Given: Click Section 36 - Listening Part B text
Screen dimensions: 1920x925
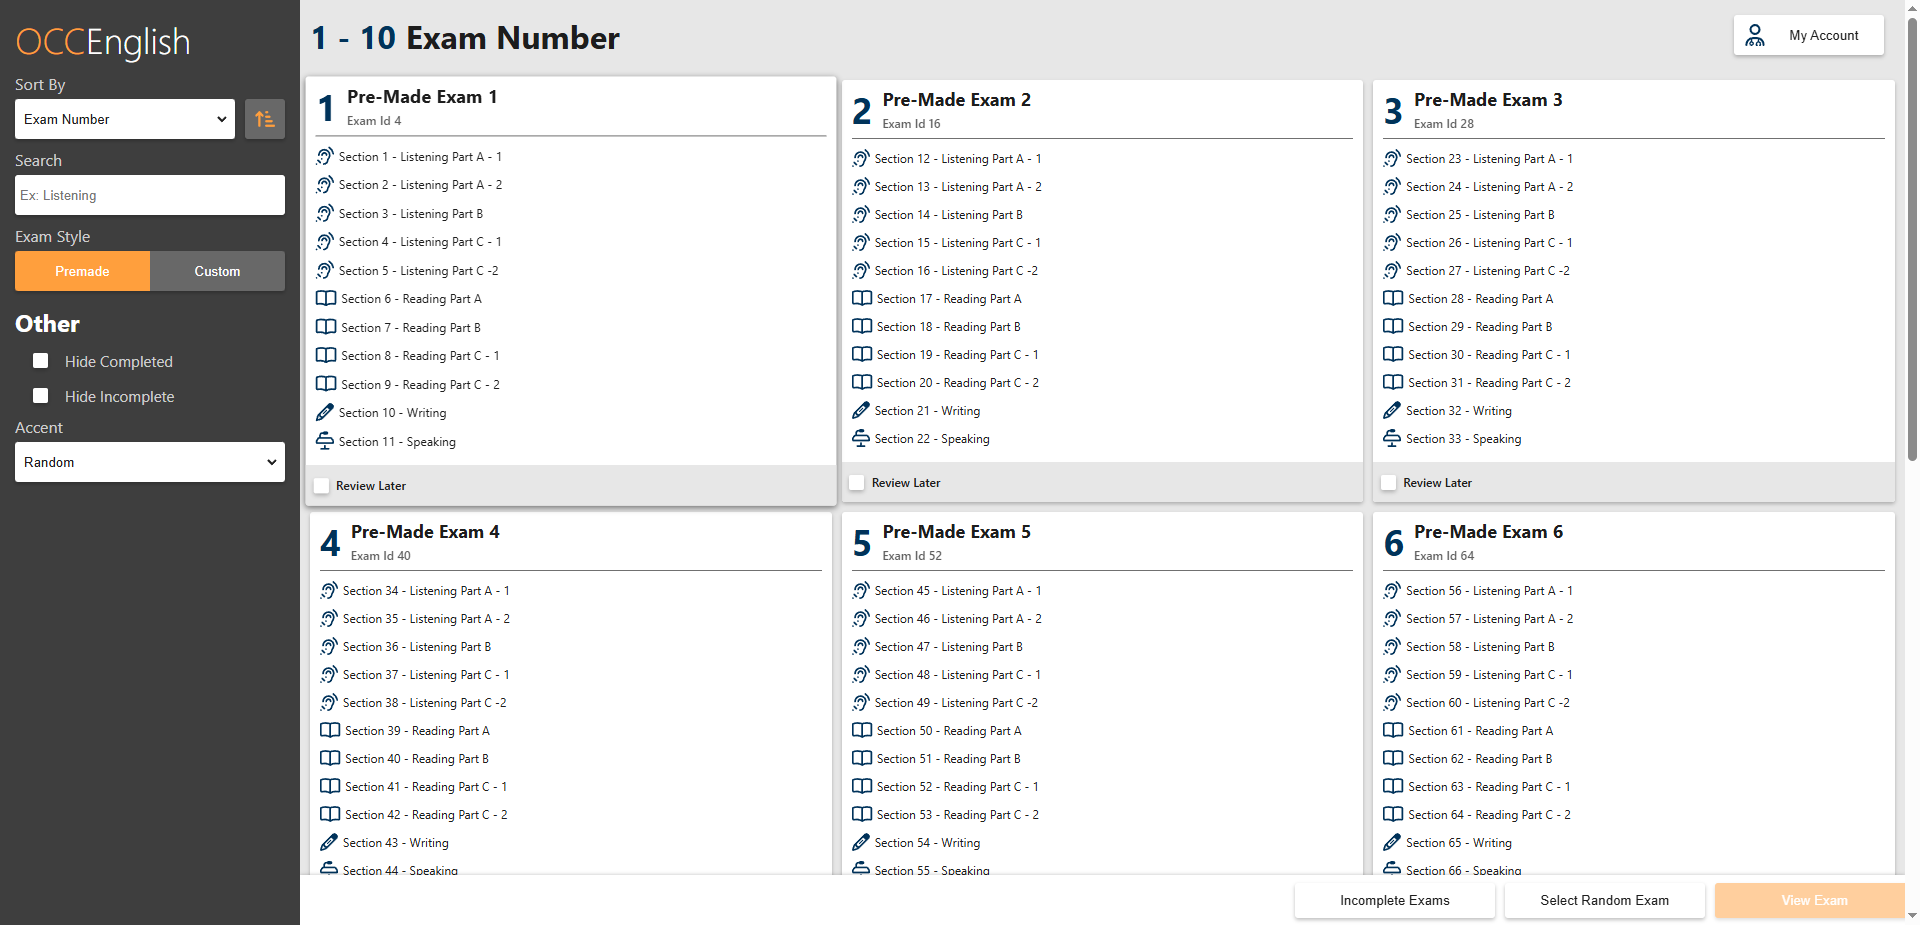Looking at the screenshot, I should 417,647.
